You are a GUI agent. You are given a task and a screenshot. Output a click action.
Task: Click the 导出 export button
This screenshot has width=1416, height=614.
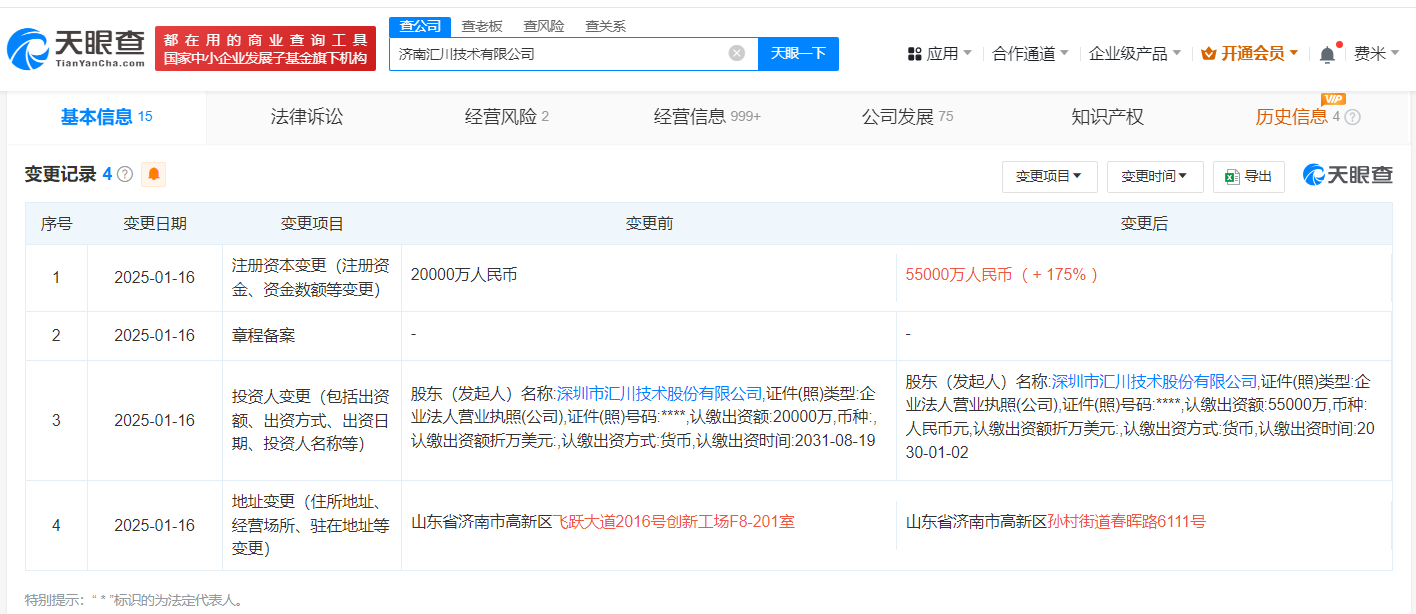[1248, 176]
